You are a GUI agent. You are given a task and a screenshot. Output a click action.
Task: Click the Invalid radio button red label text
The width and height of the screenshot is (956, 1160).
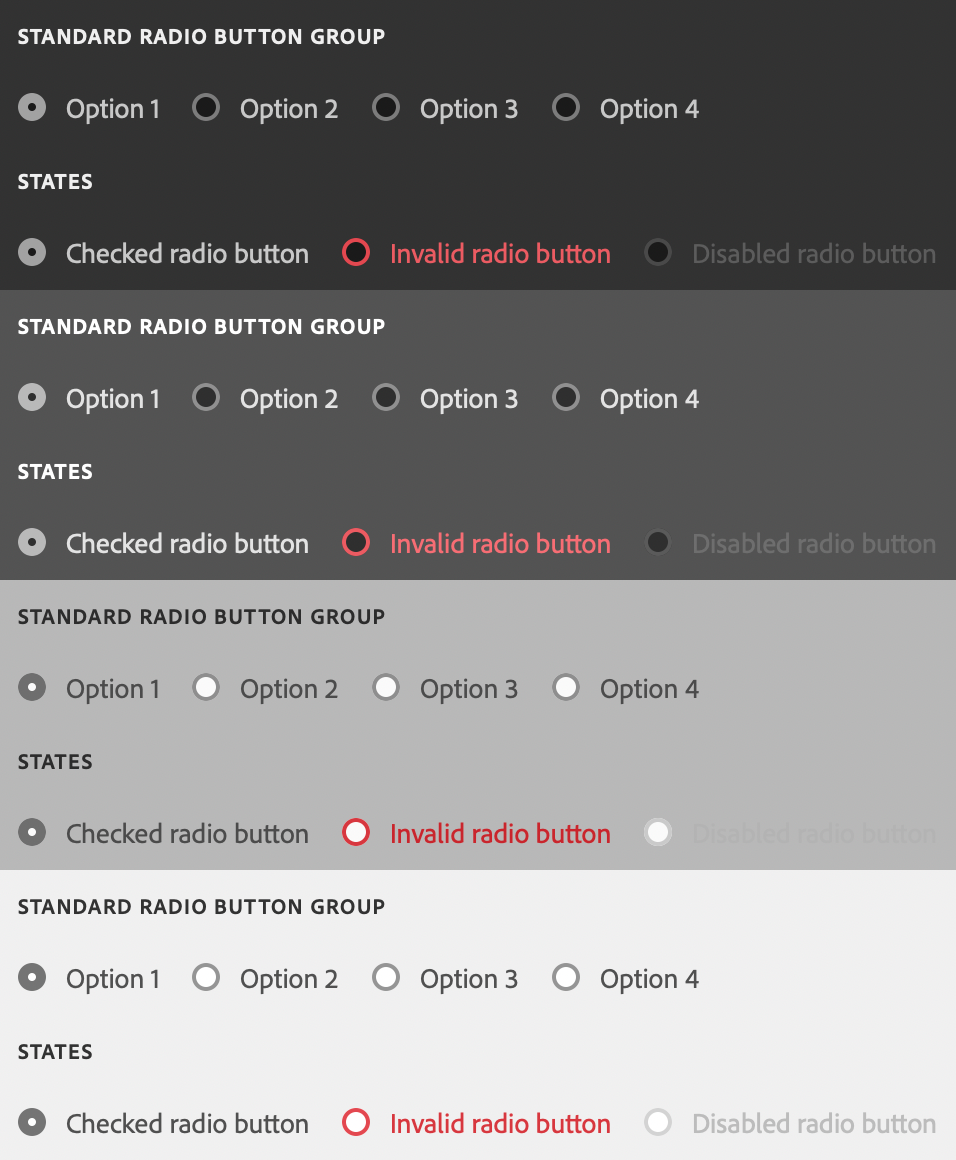coord(500,1123)
